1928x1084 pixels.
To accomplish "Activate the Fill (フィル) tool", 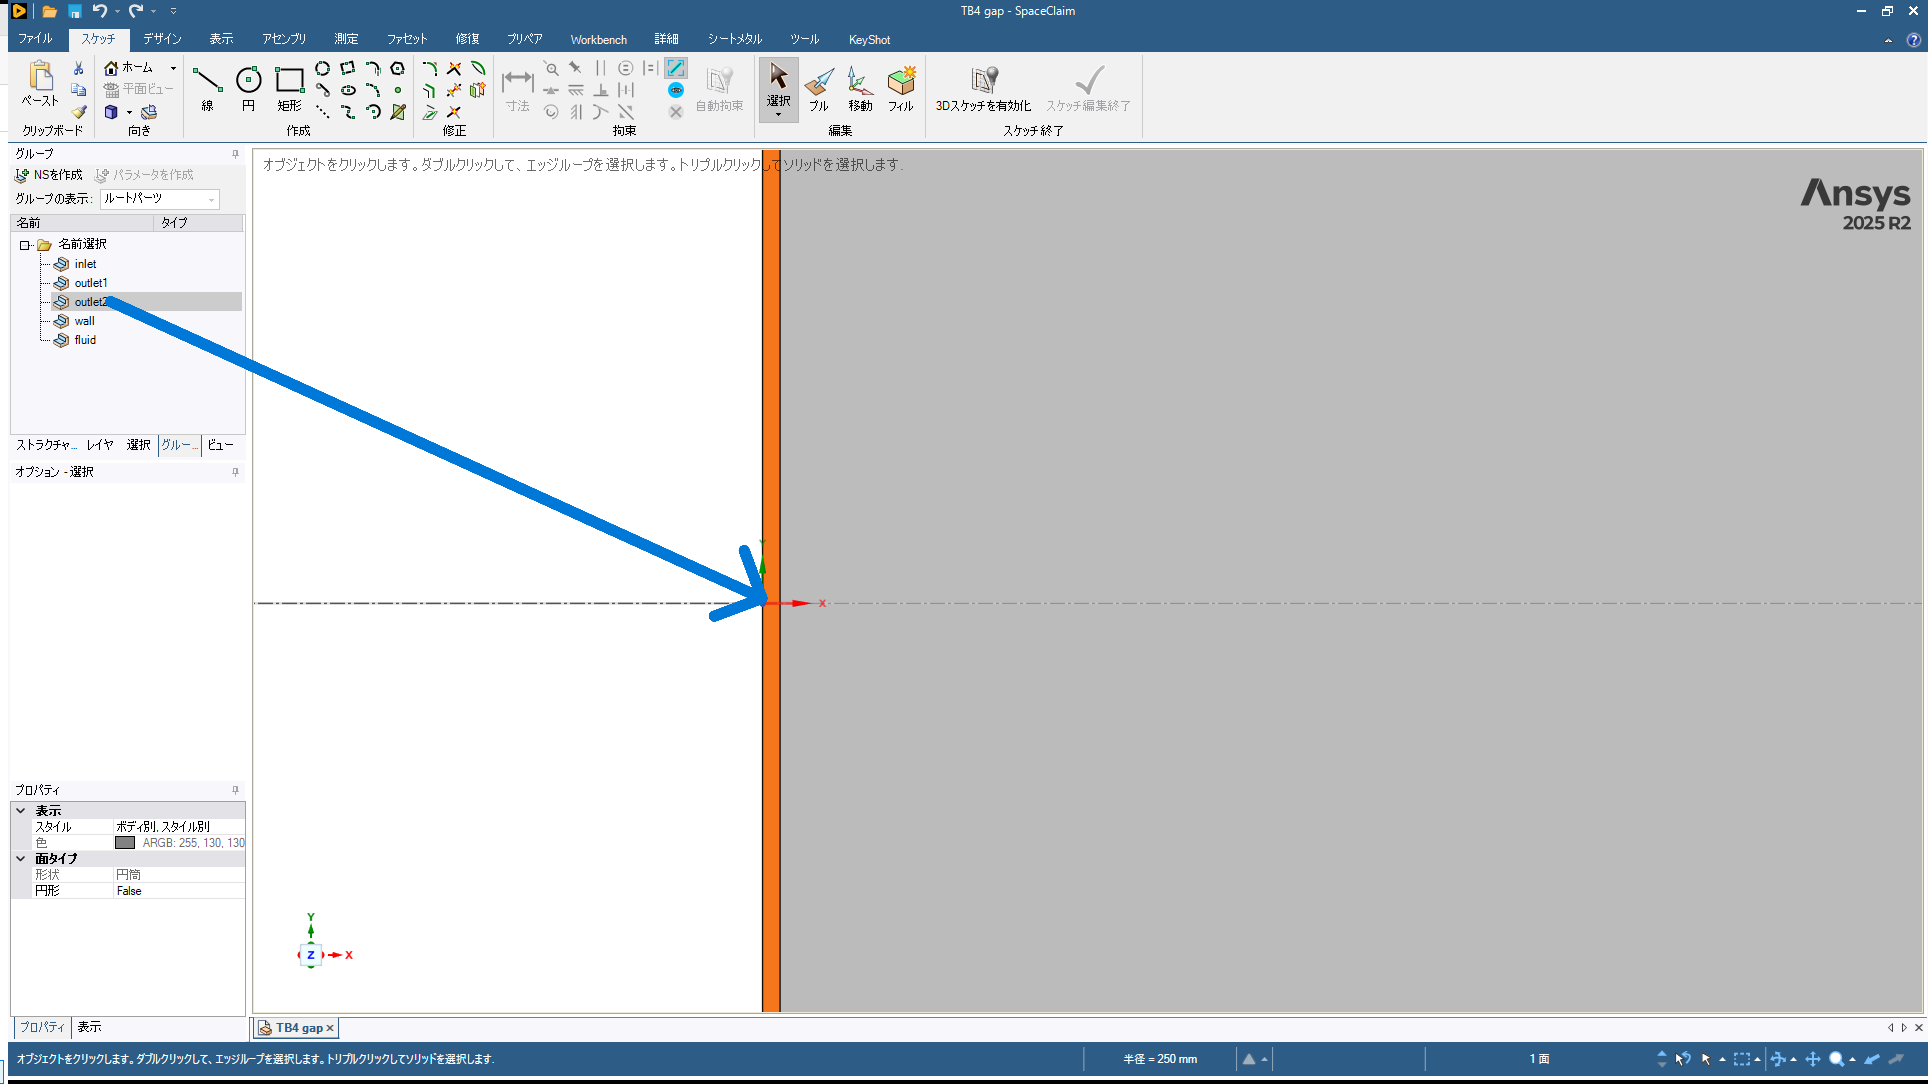I will pos(901,87).
